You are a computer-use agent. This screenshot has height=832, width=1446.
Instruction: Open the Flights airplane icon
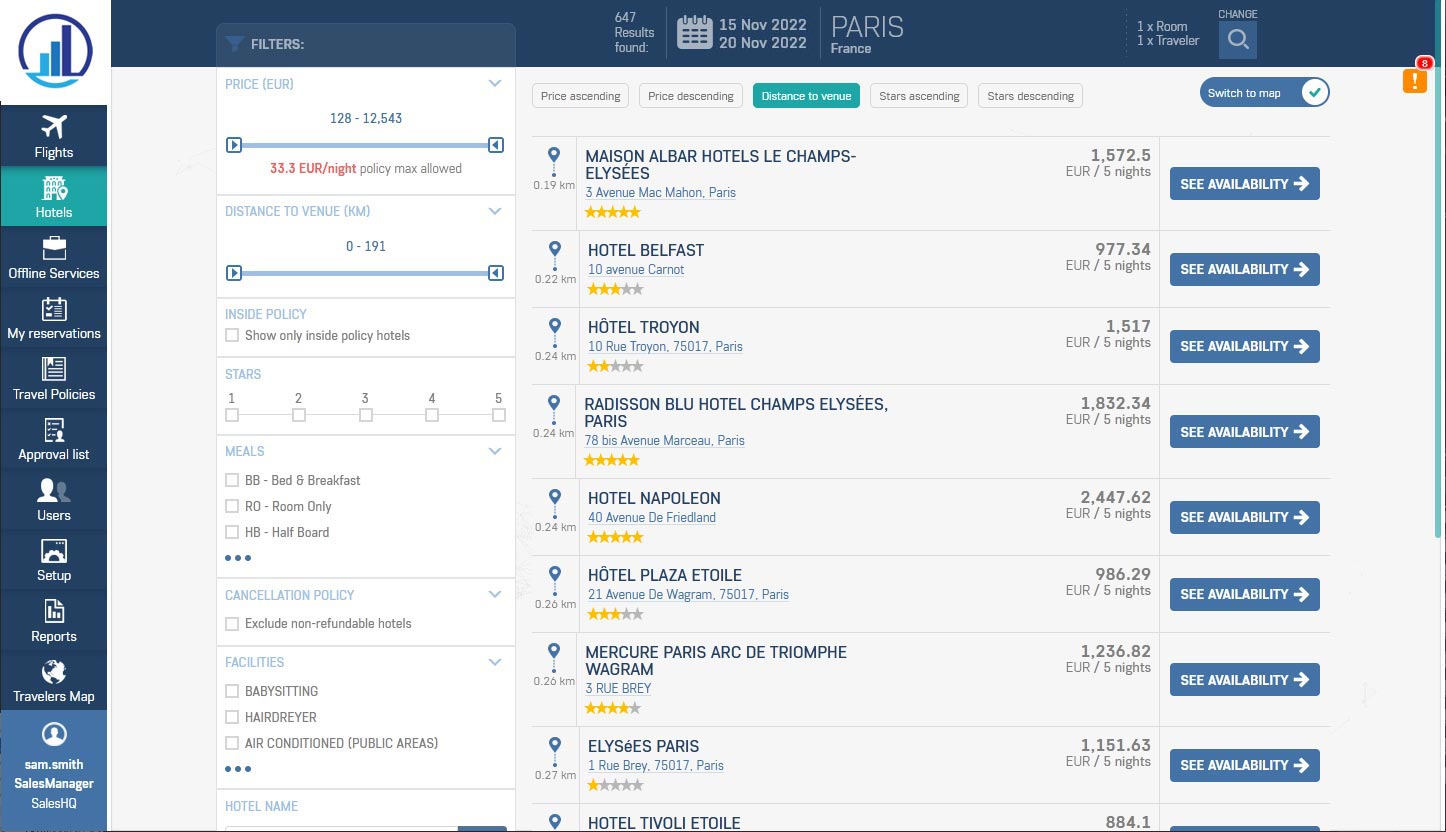coord(53,128)
